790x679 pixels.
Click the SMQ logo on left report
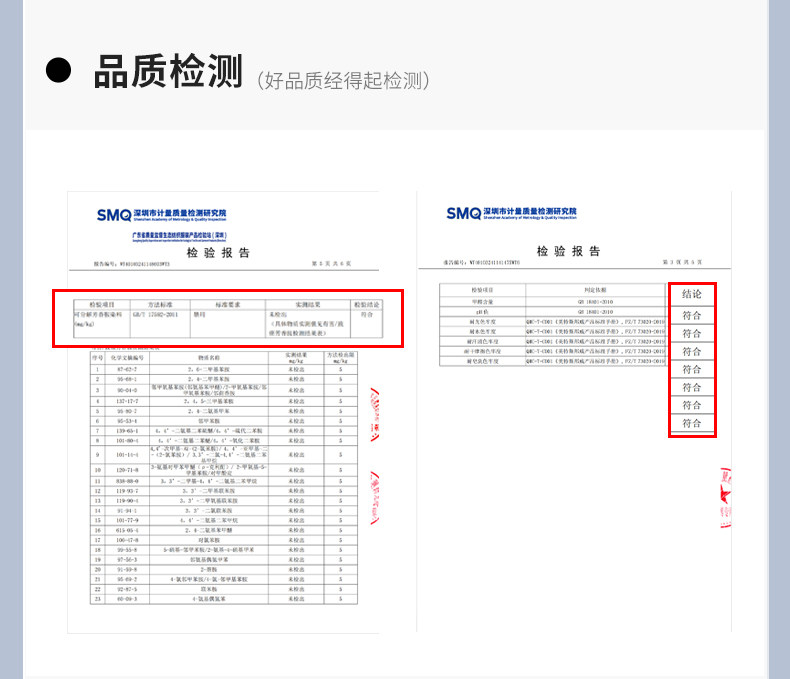tap(113, 214)
